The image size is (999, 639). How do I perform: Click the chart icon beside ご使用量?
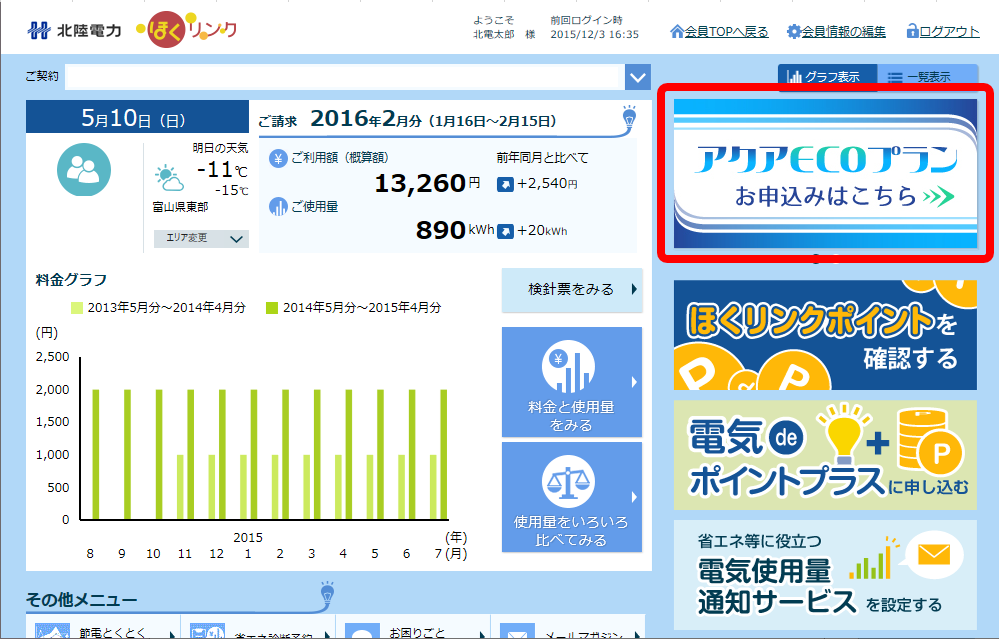278,206
